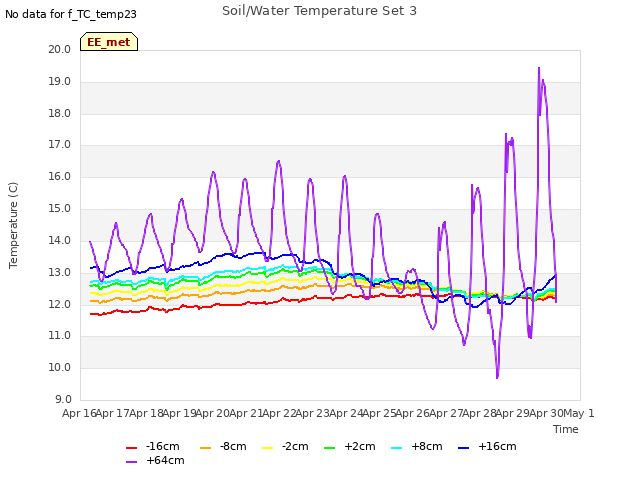
Task: Click the 14.0 y-axis tick label
Action: (x=60, y=240)
